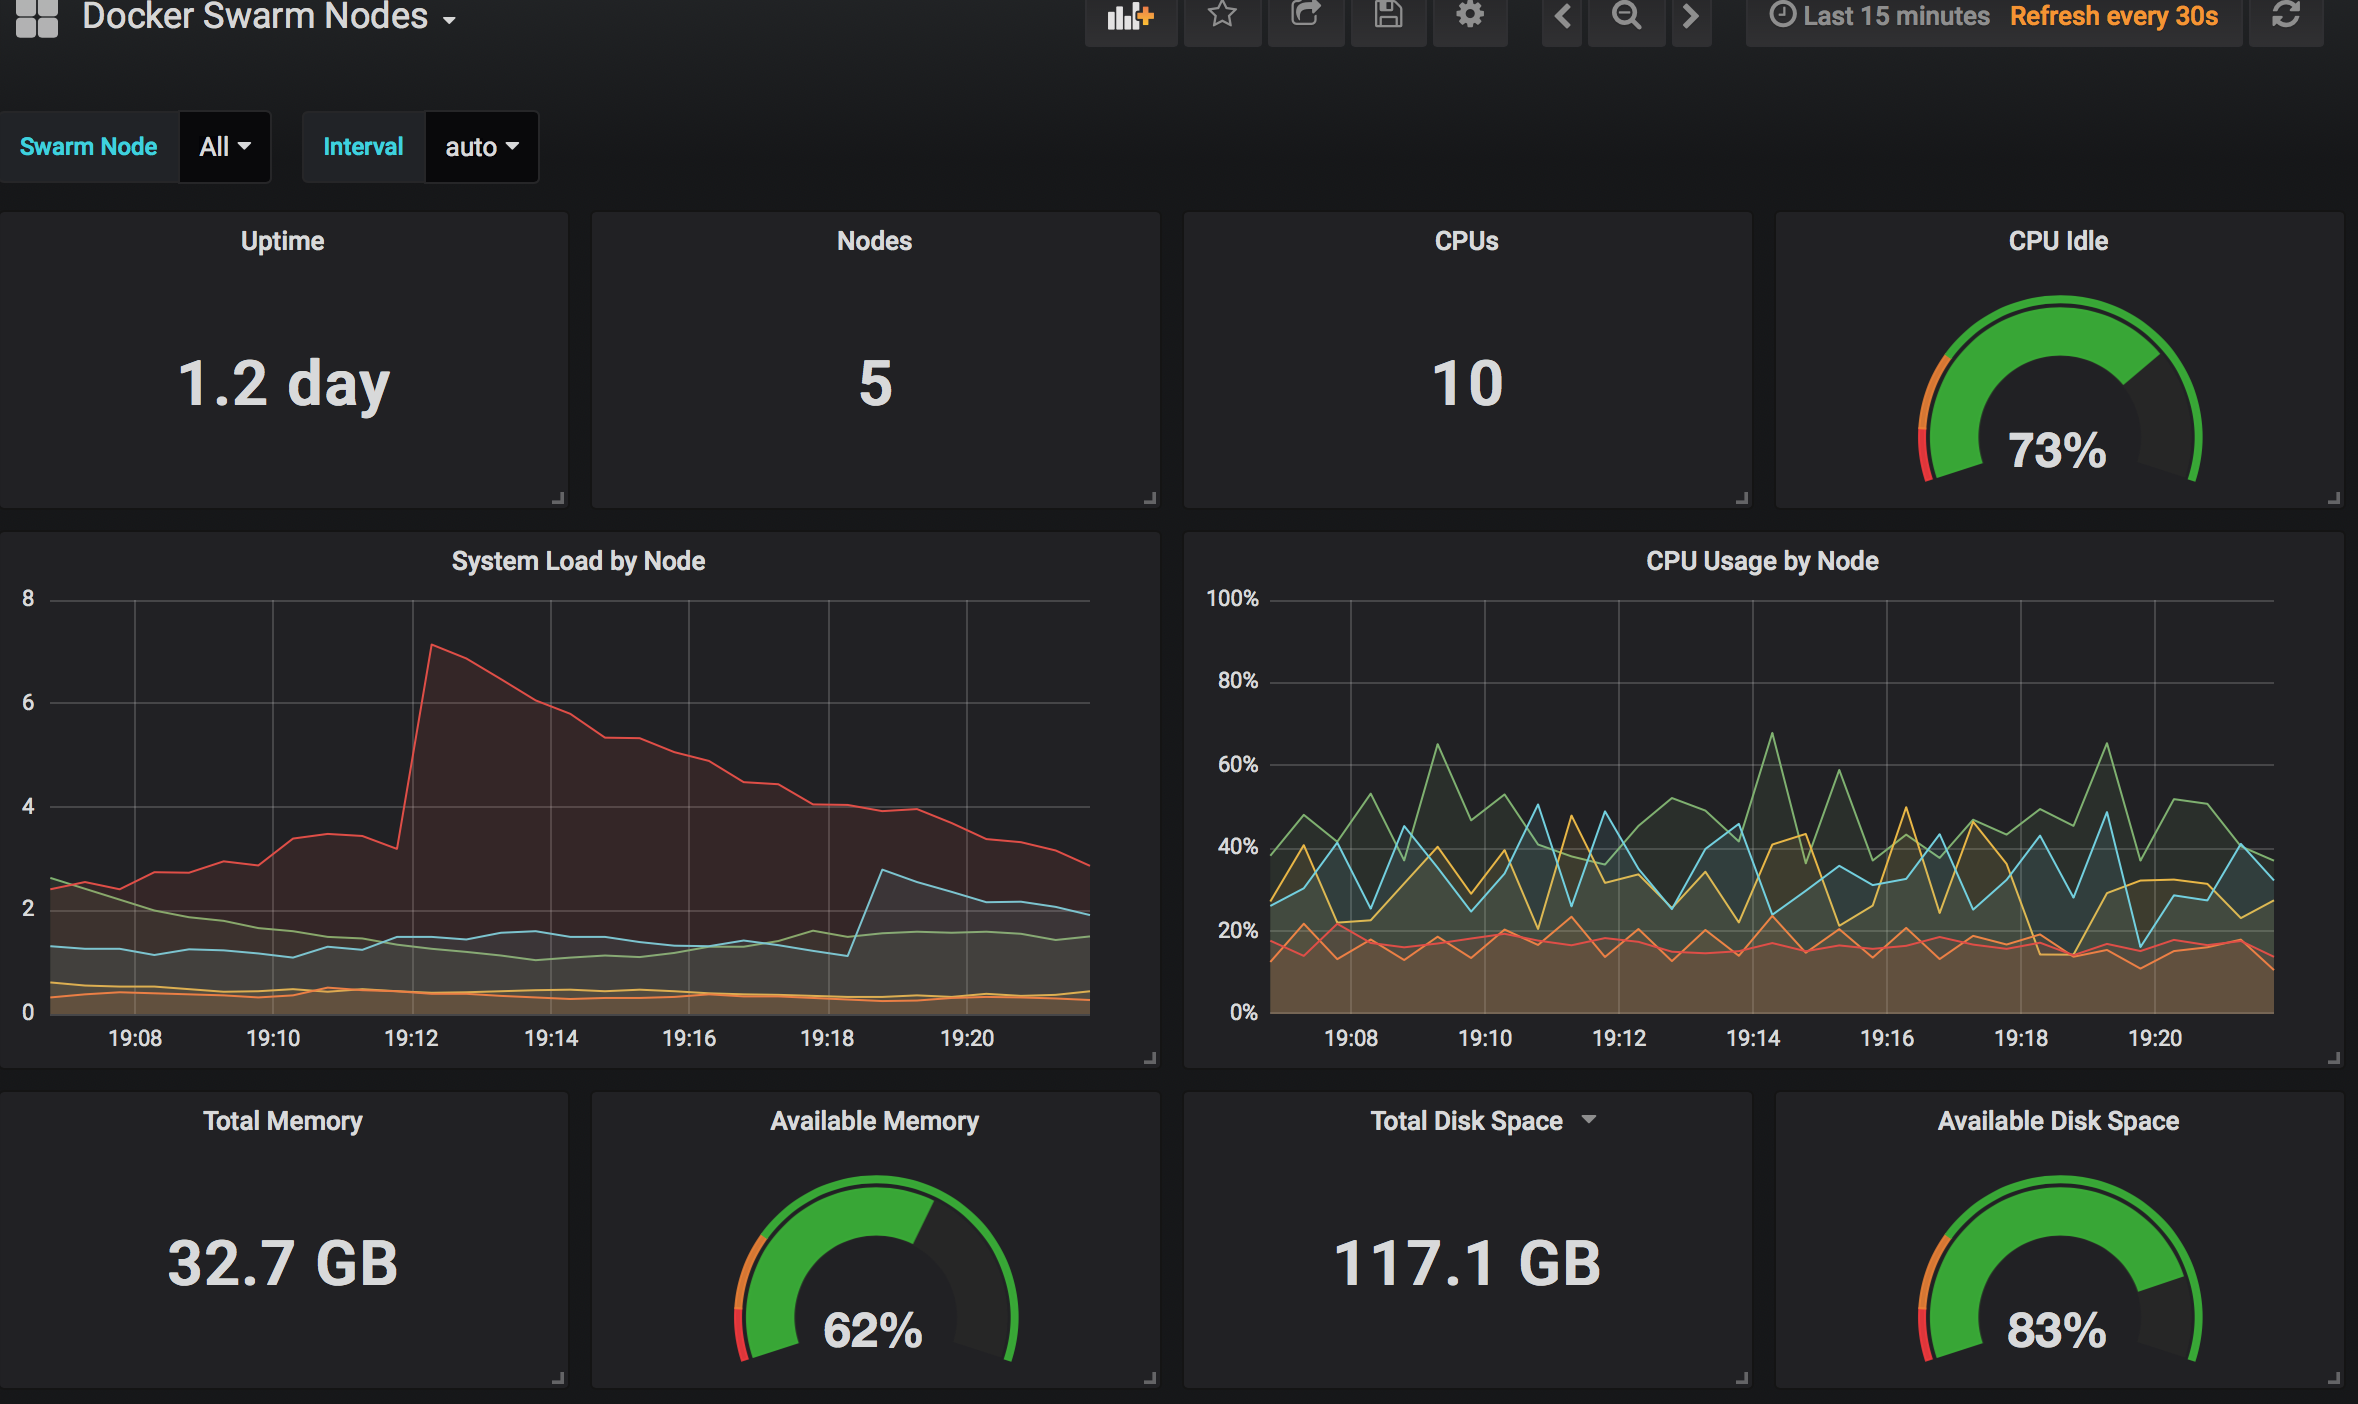Open System Load by Node panel title
This screenshot has height=1404, width=2358.
(578, 561)
